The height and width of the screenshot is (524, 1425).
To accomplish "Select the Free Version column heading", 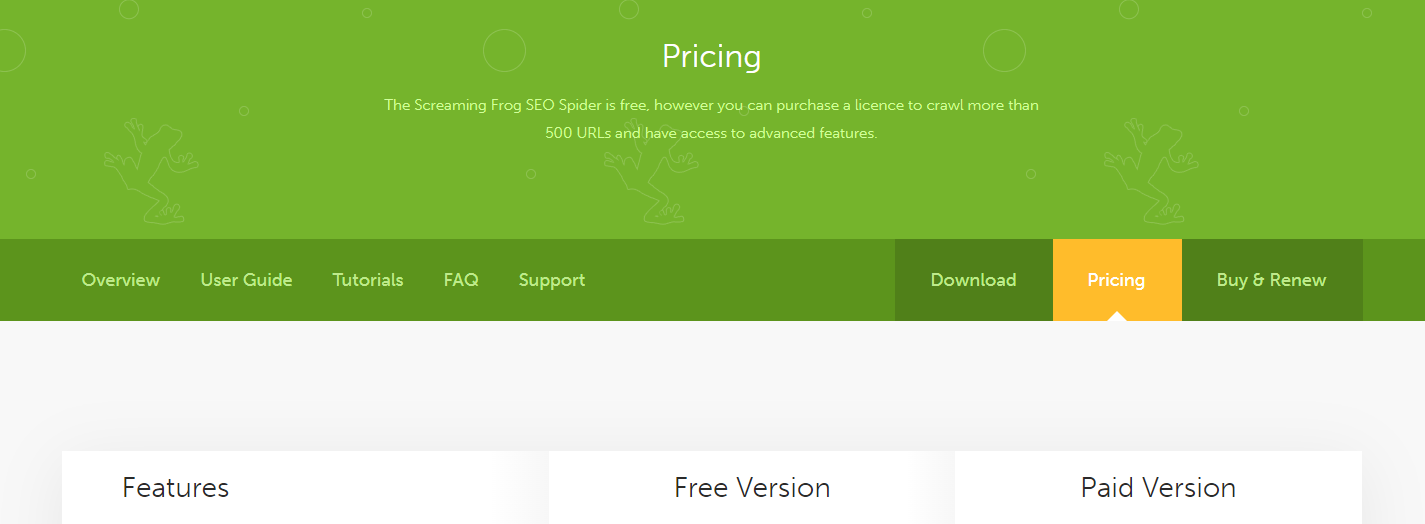I will (x=752, y=488).
